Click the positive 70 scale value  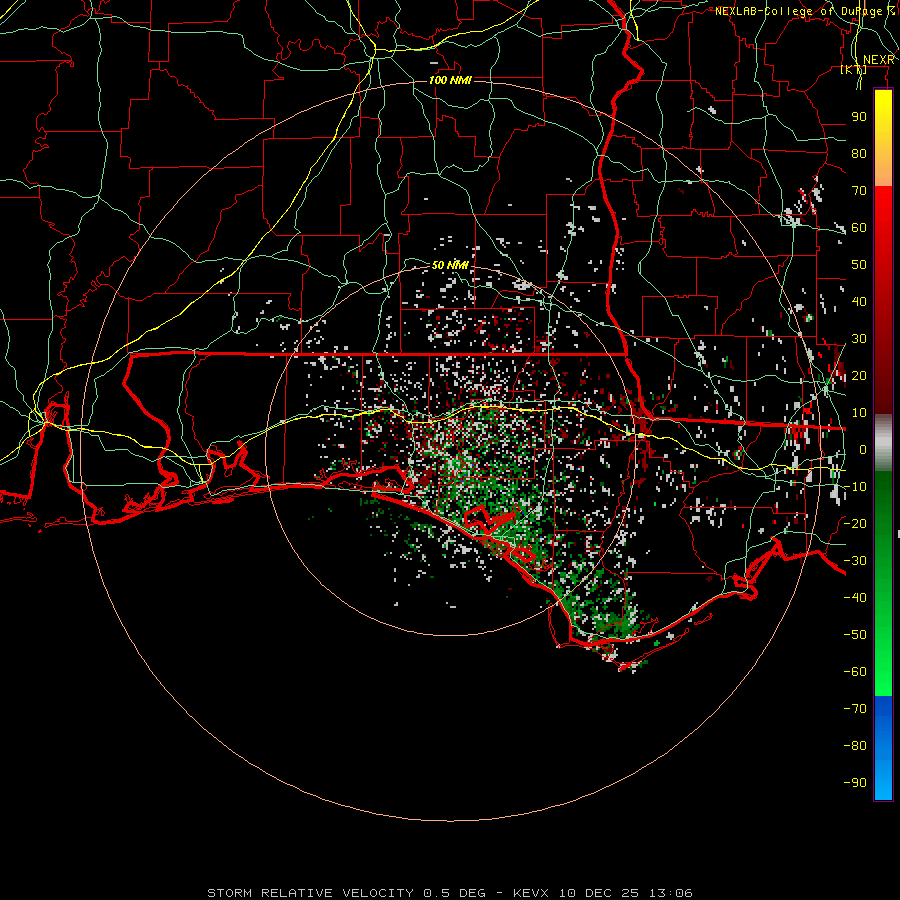click(x=859, y=191)
